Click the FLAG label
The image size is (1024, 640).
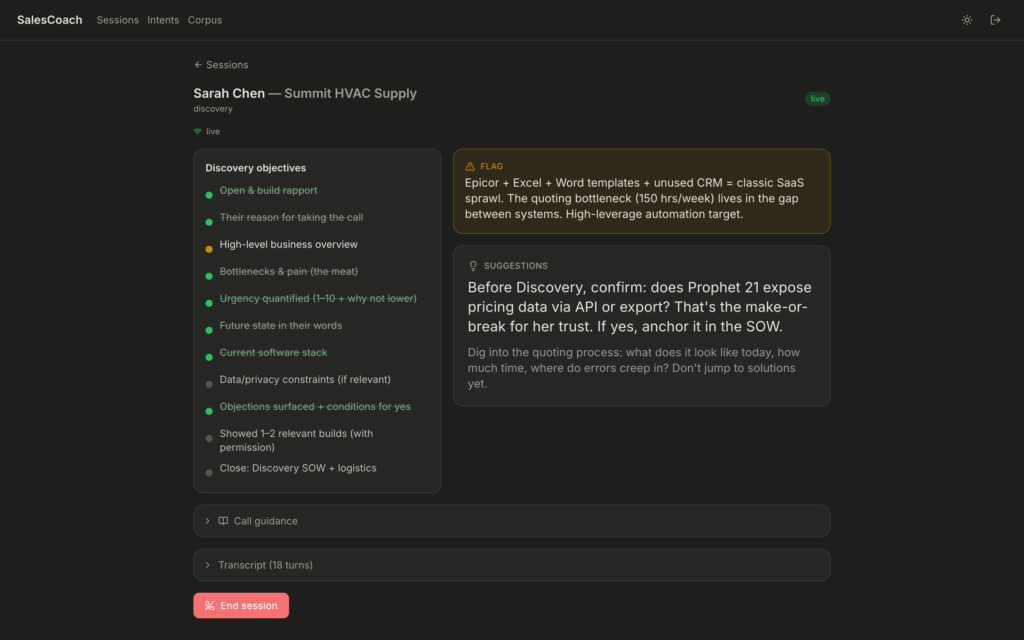pos(492,167)
